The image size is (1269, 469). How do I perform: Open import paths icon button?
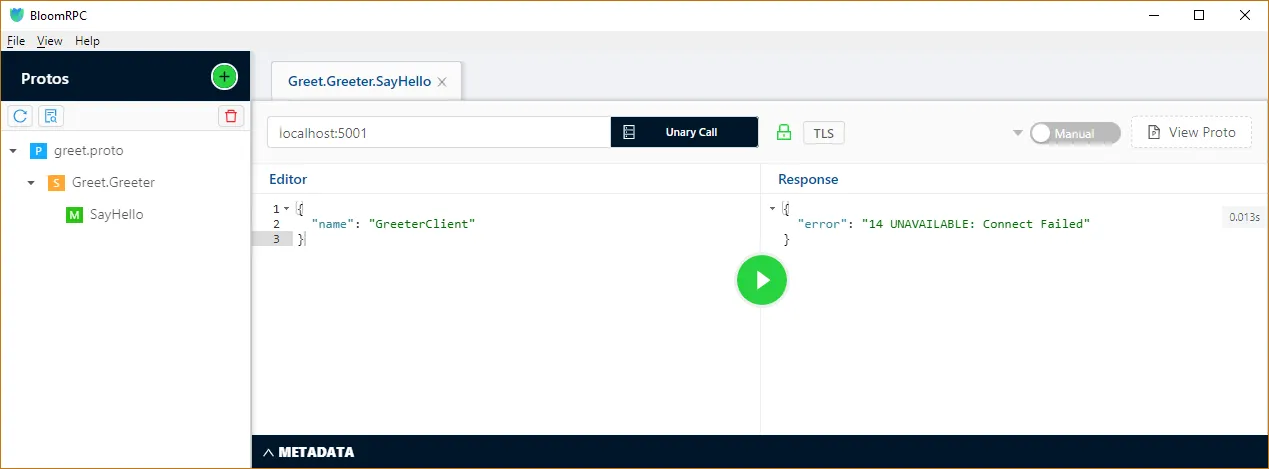click(51, 116)
